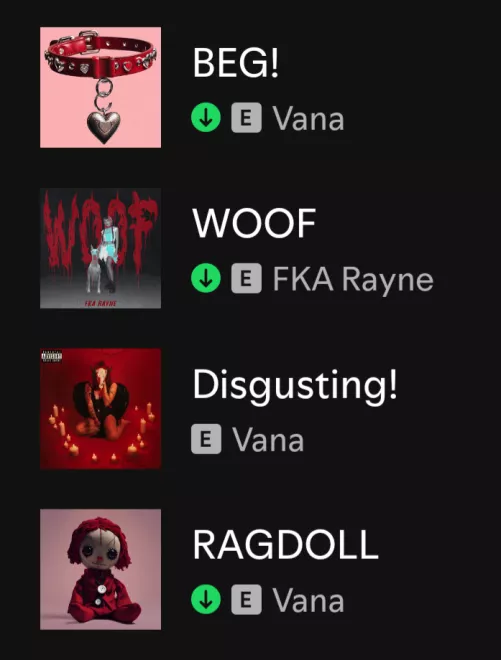Viewport: 501px width, 660px height.
Task: Open the BEG! collar album artwork
Action: click(100, 87)
